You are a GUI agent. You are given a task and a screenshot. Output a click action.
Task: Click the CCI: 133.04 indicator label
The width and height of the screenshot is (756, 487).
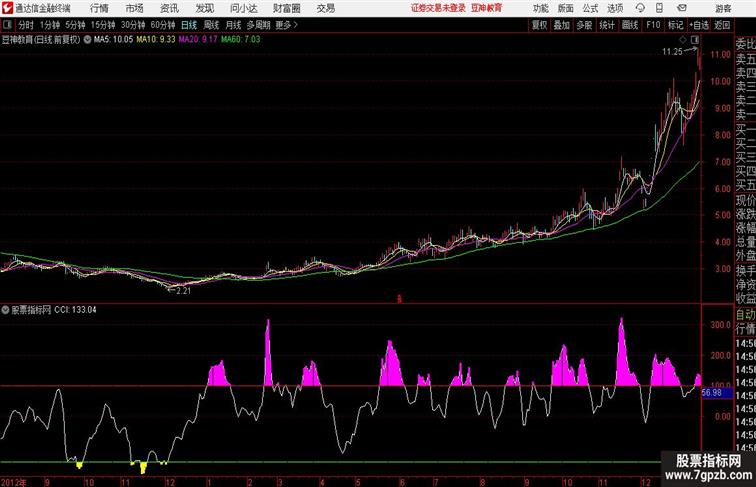(75, 310)
